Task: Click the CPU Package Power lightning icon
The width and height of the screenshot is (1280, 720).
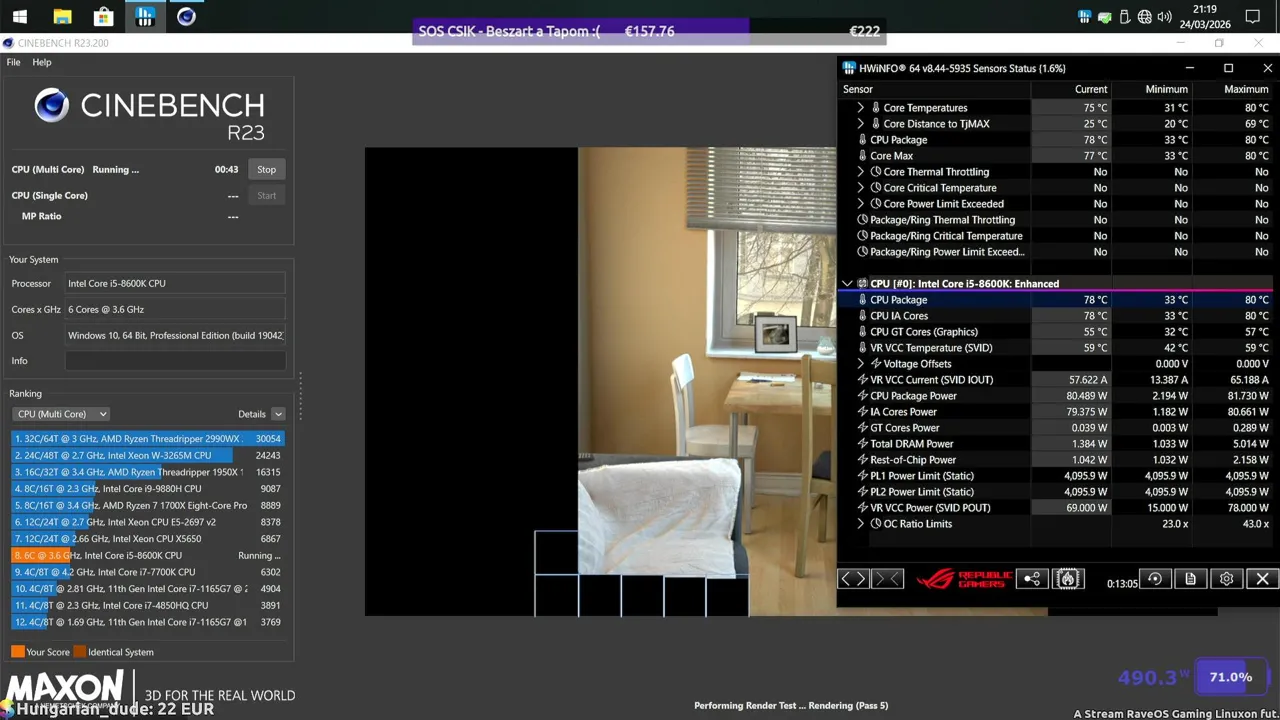Action: point(862,396)
